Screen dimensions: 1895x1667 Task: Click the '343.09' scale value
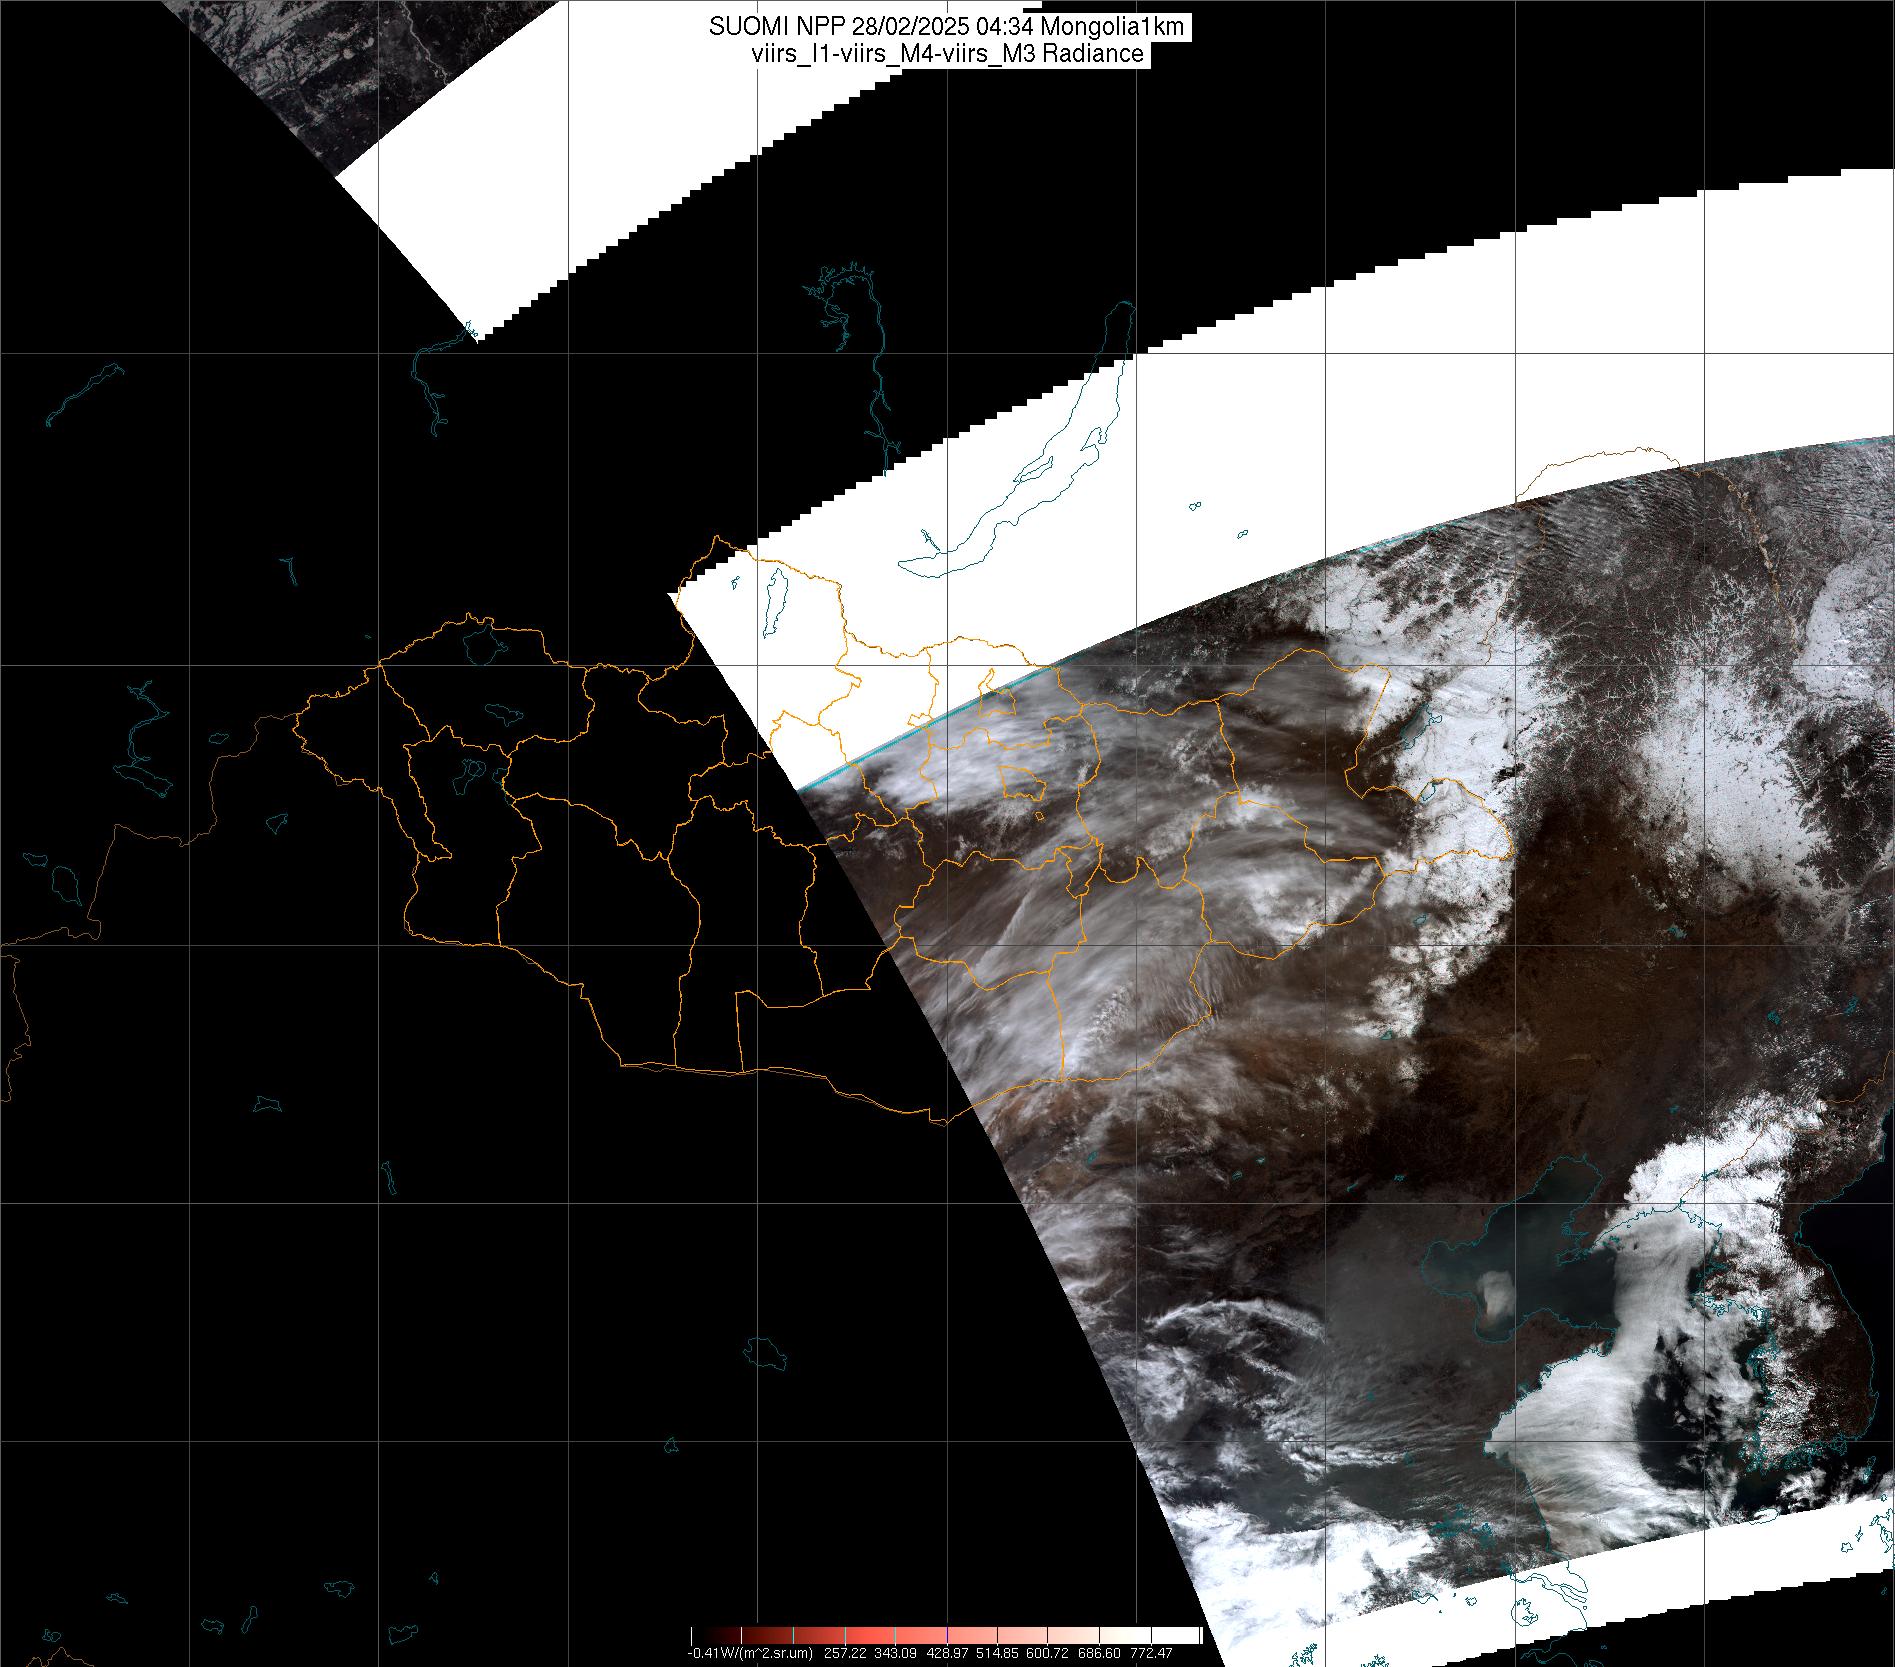tap(896, 1654)
